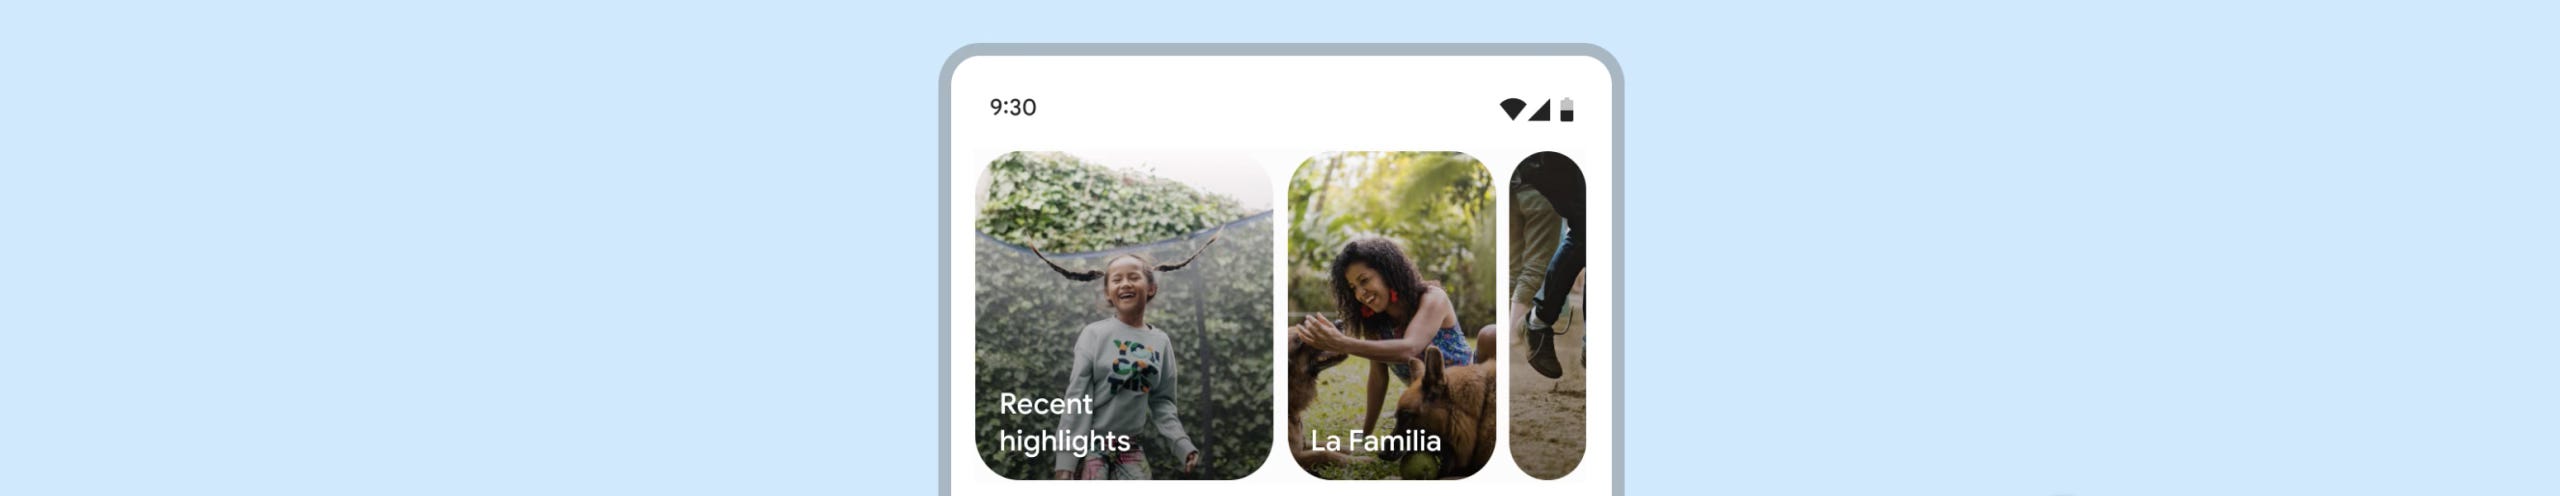The height and width of the screenshot is (496, 2560).
Task: Tap the 9:30 clock in status bar
Action: coord(1013,107)
